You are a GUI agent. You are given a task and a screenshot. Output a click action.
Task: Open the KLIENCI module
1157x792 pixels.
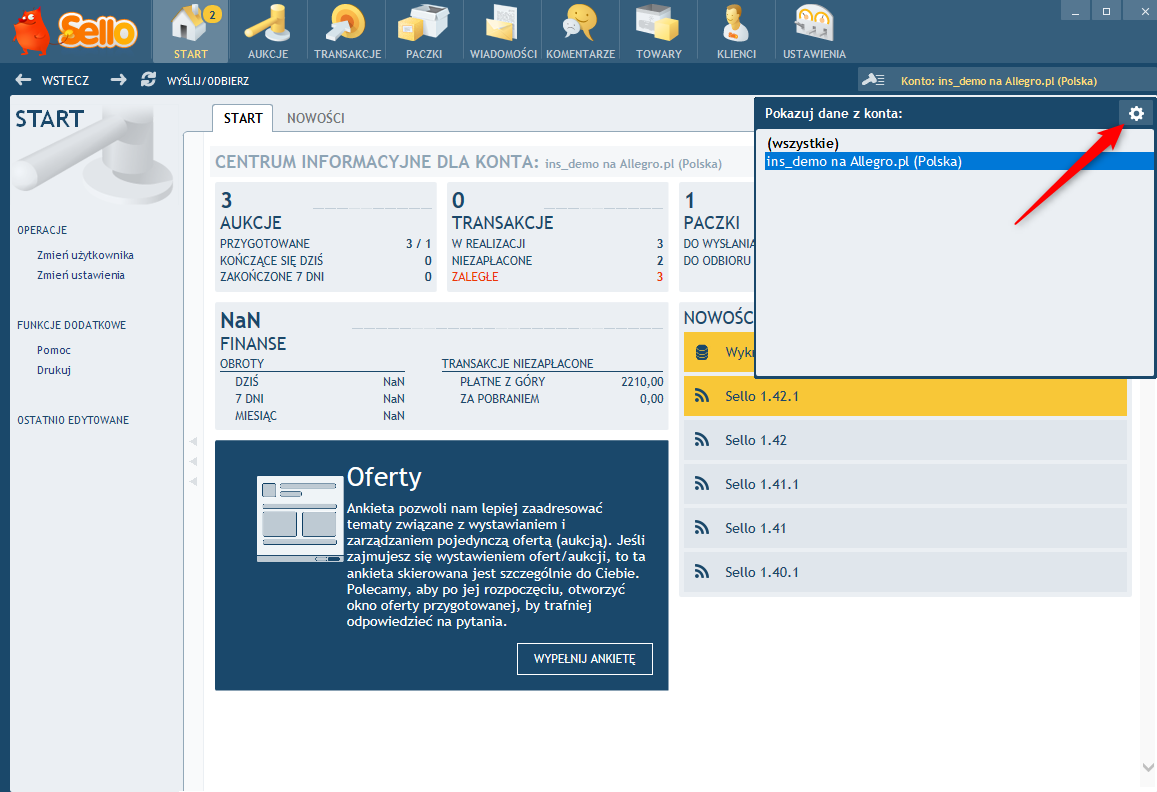[x=736, y=32]
